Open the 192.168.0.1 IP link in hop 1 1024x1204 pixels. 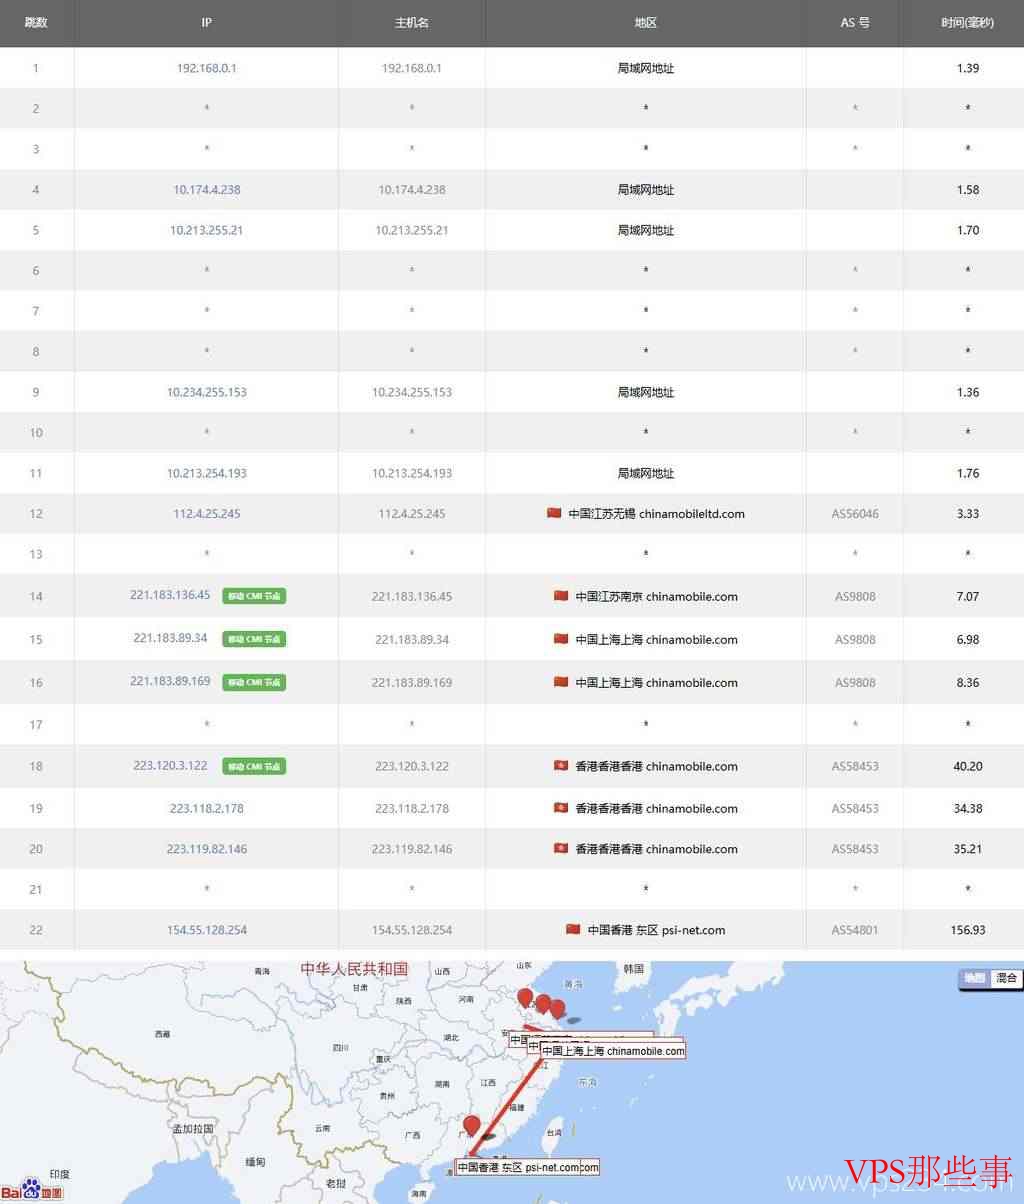pos(206,68)
